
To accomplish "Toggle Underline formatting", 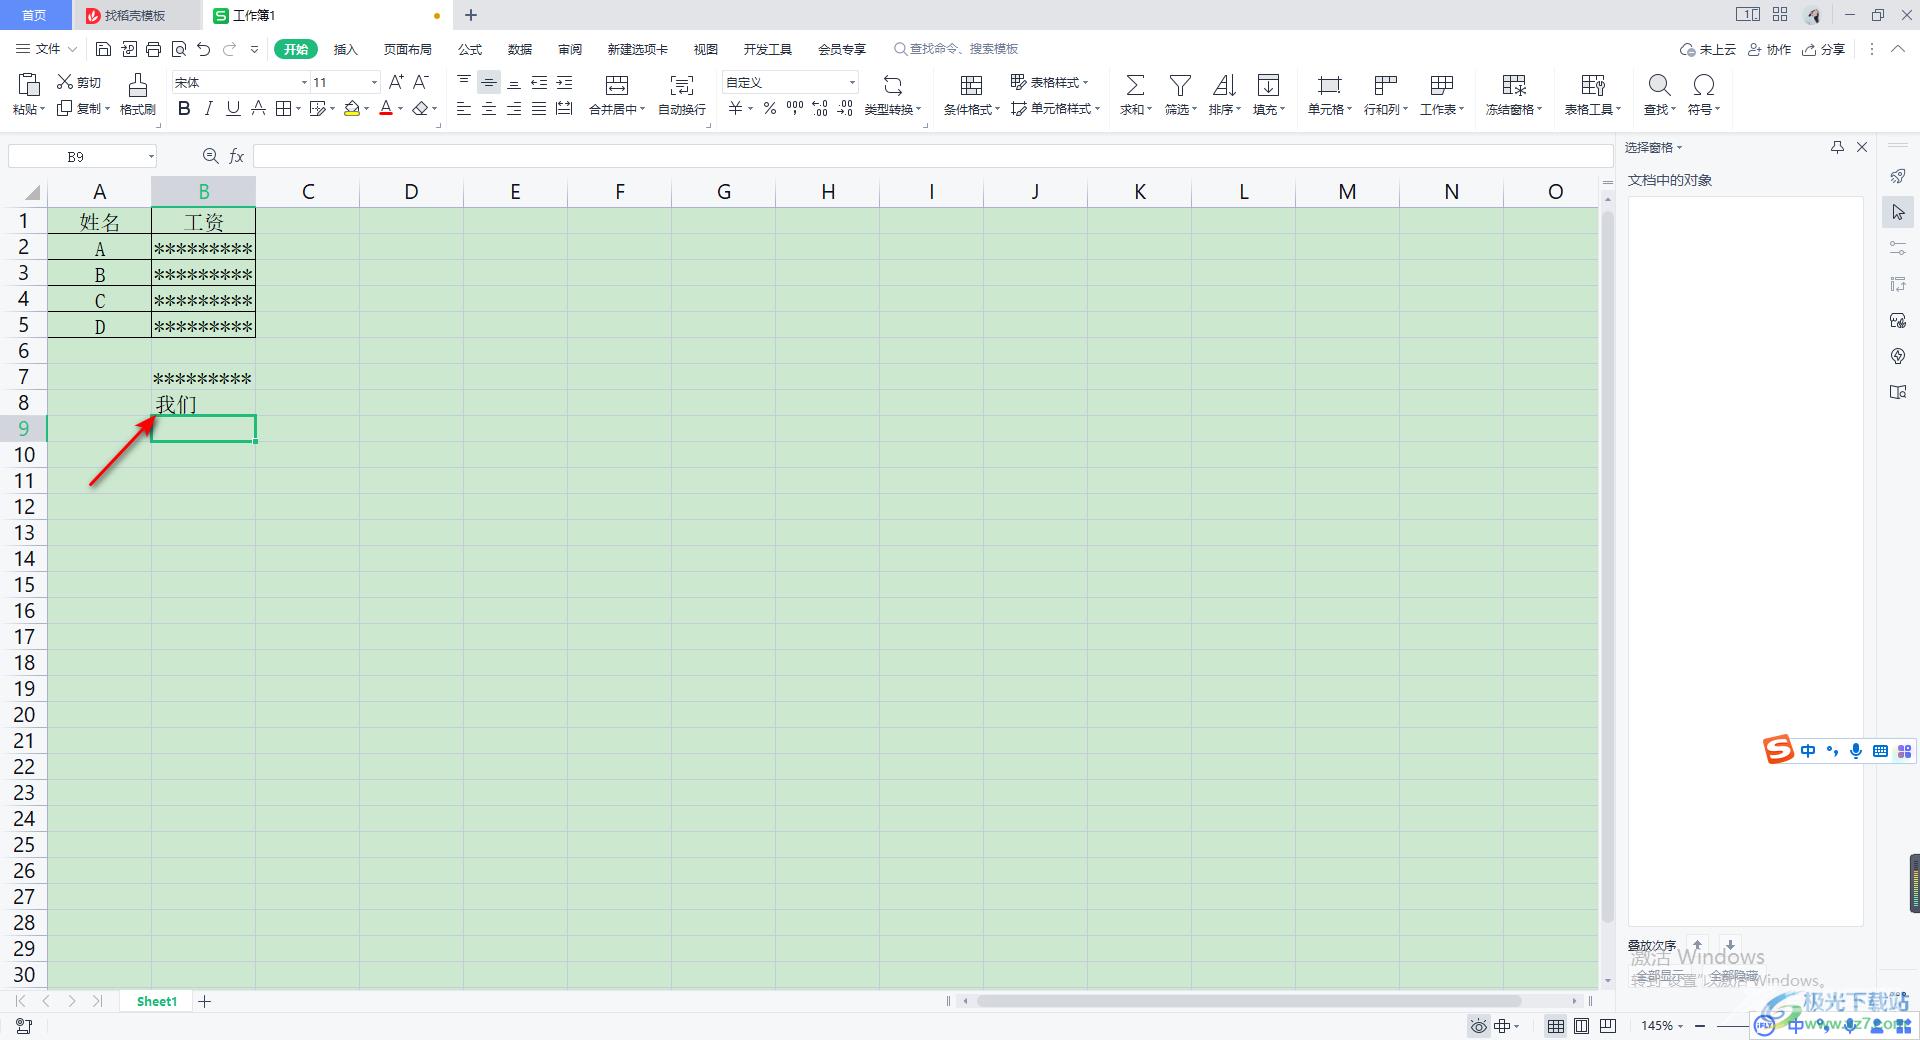I will pyautogui.click(x=233, y=108).
